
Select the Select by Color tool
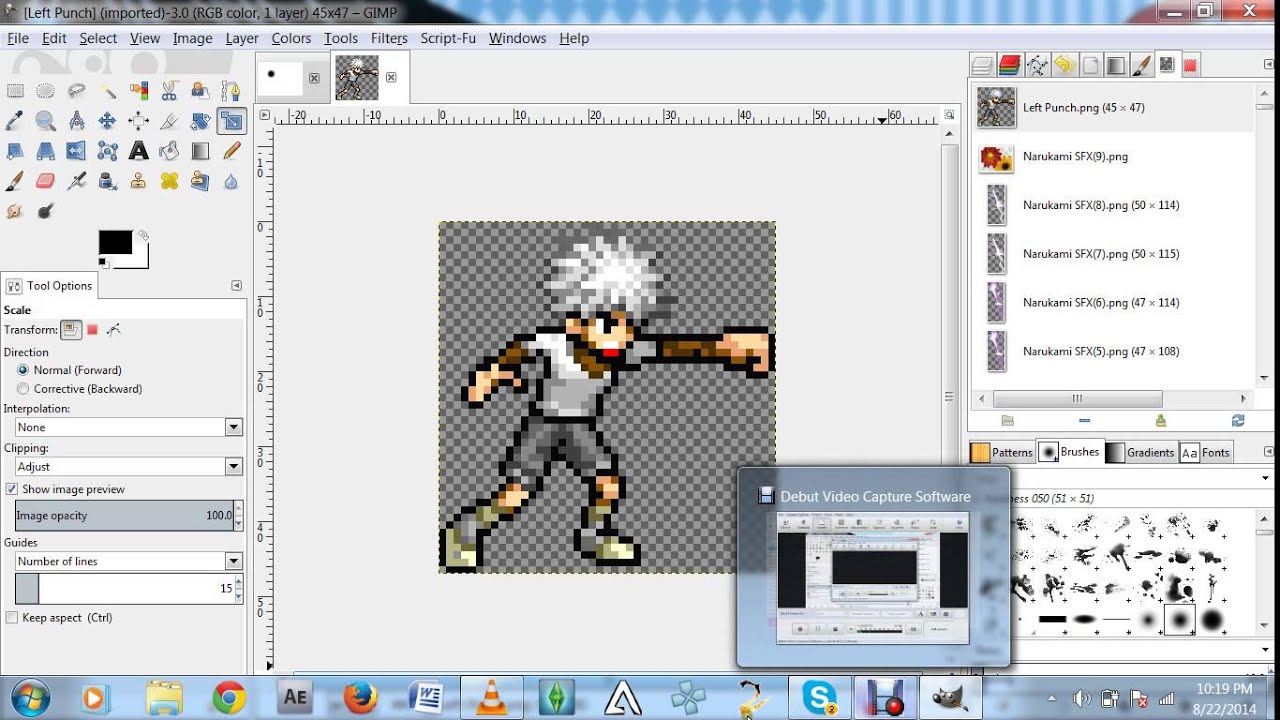(x=138, y=90)
